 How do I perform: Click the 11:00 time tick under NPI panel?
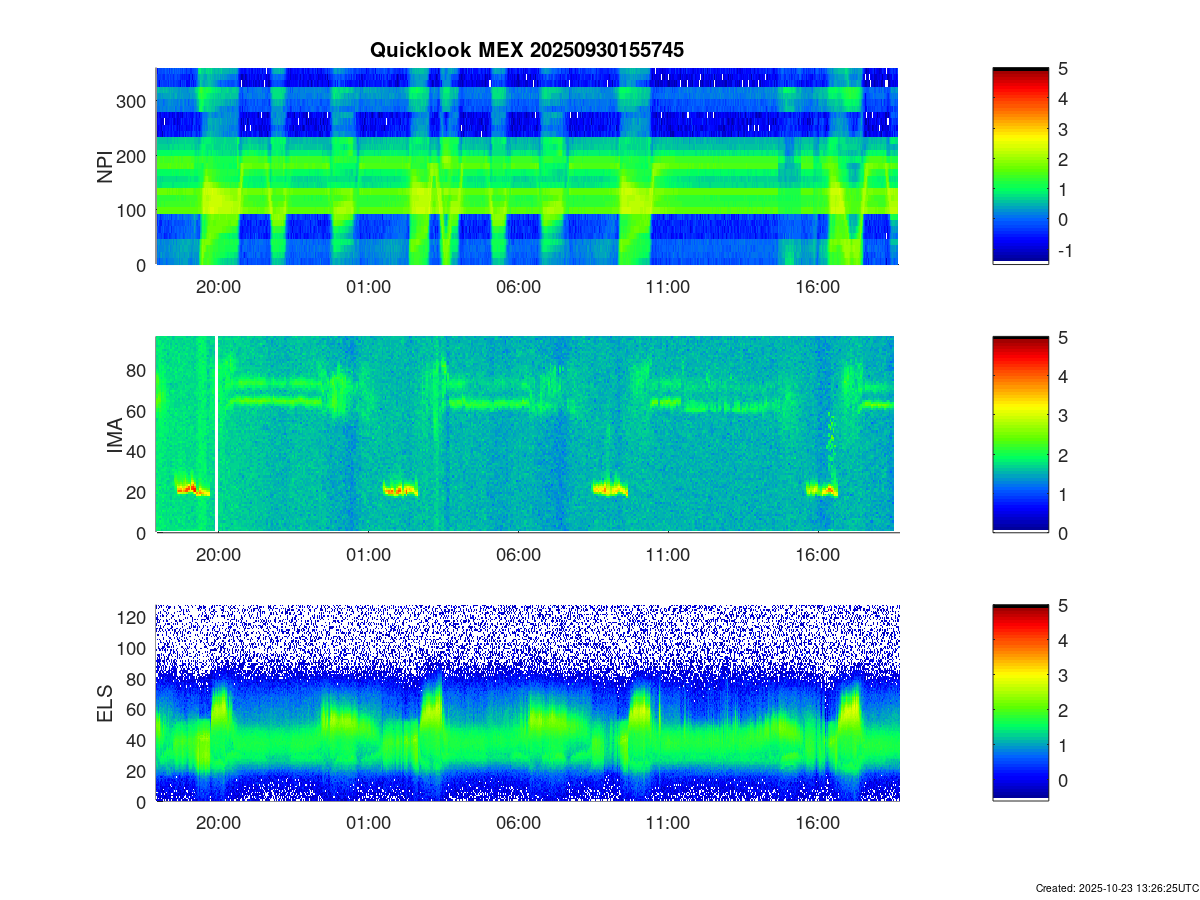coord(667,286)
